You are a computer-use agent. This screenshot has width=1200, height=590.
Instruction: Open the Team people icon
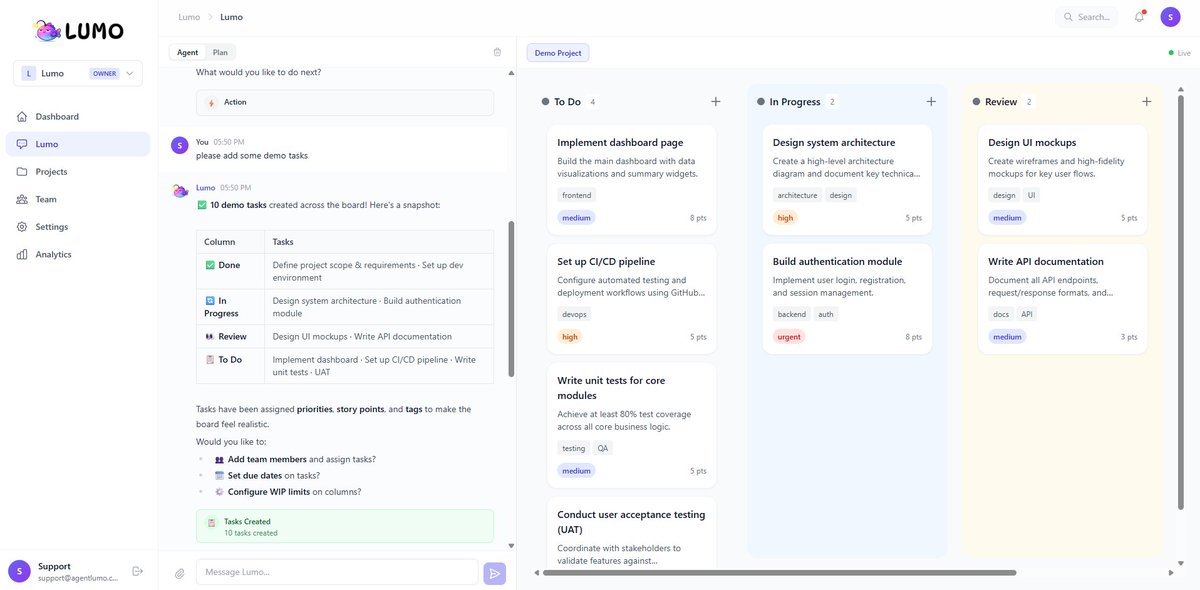coord(23,199)
